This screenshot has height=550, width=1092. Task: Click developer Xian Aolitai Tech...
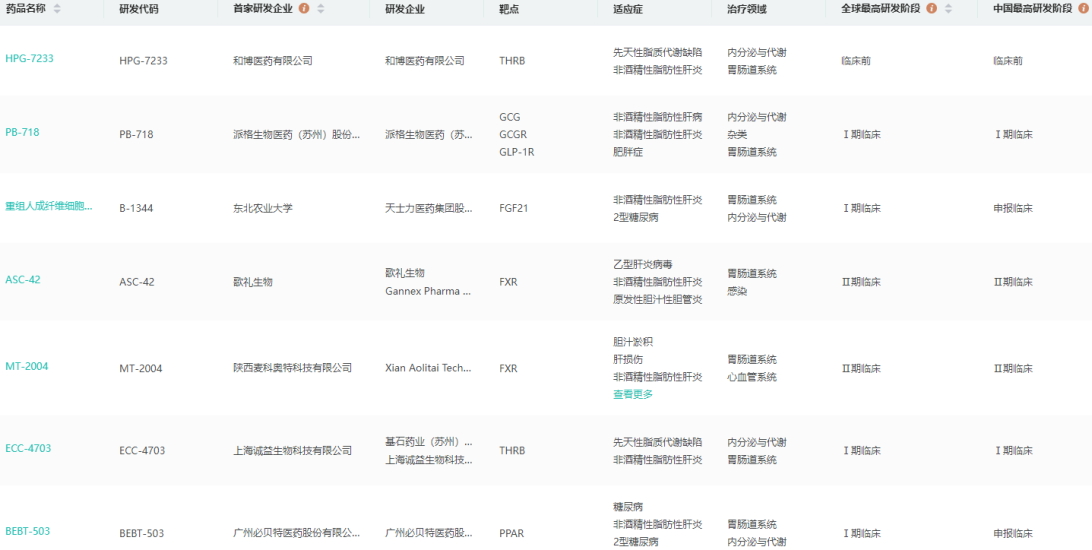(x=428, y=368)
